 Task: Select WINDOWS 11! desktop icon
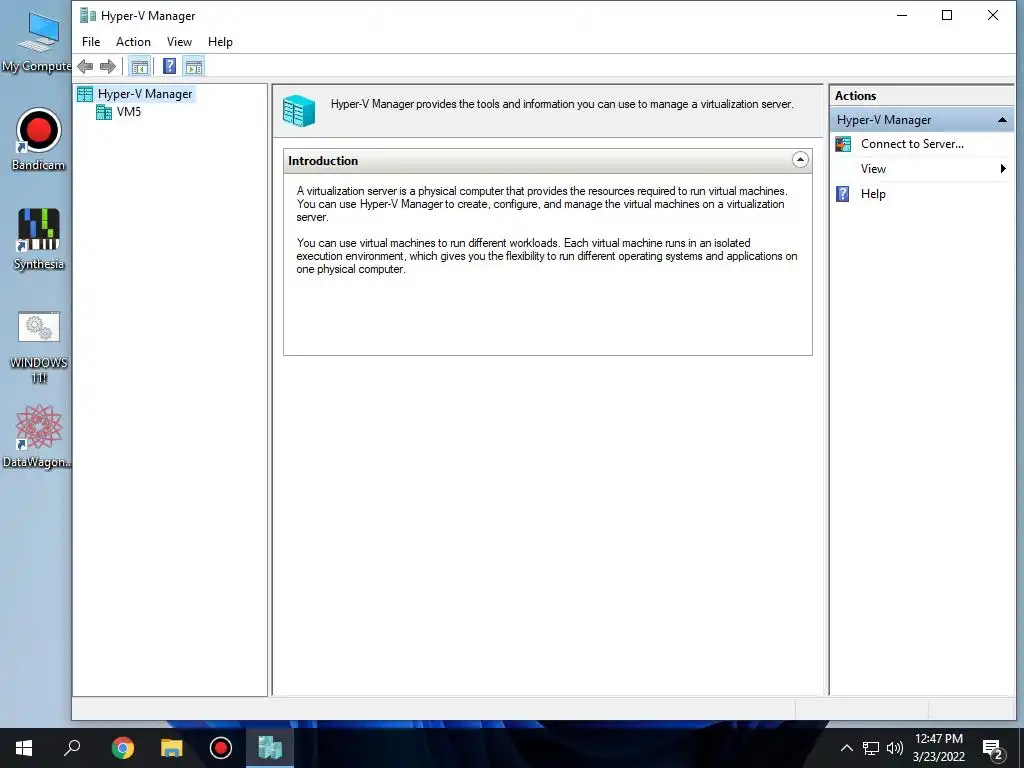(39, 347)
